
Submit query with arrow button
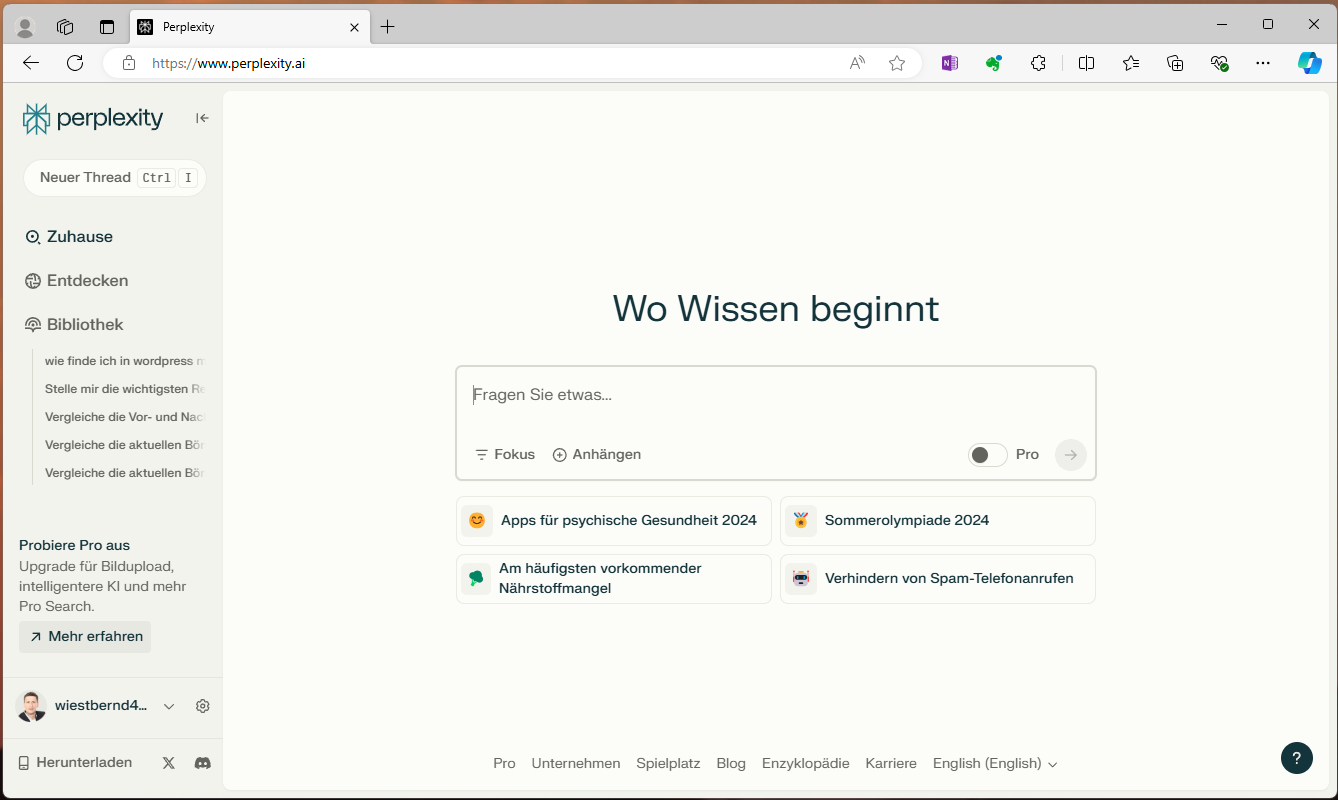1071,455
